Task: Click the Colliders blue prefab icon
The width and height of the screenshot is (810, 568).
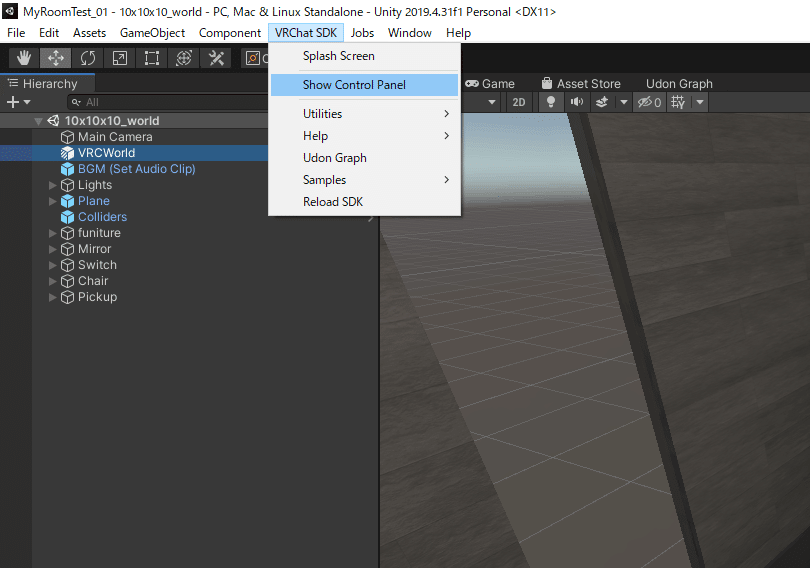Action: (x=67, y=217)
